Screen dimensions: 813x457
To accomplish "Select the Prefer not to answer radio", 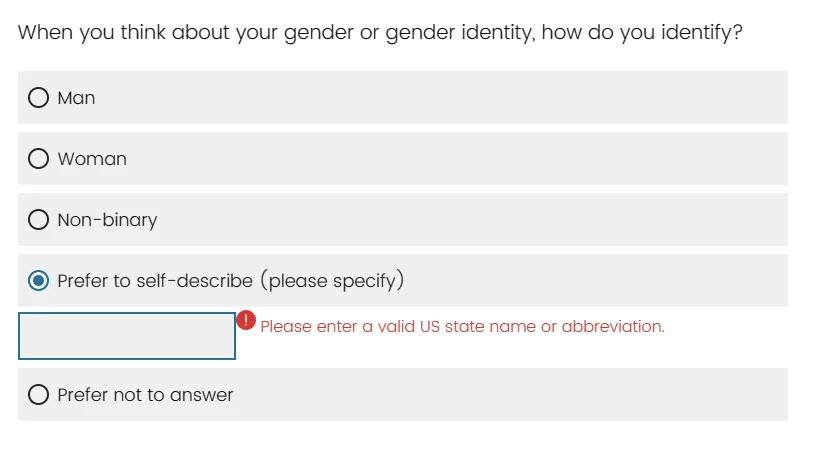I will [x=39, y=395].
